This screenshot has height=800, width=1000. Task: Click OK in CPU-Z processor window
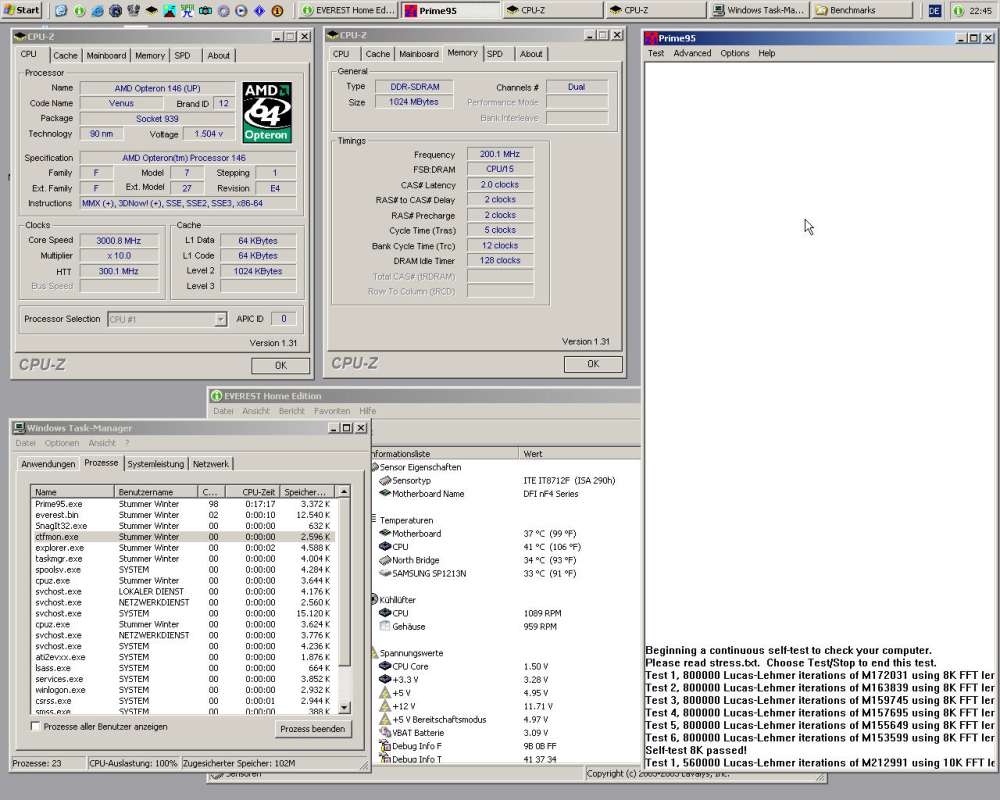click(x=281, y=366)
